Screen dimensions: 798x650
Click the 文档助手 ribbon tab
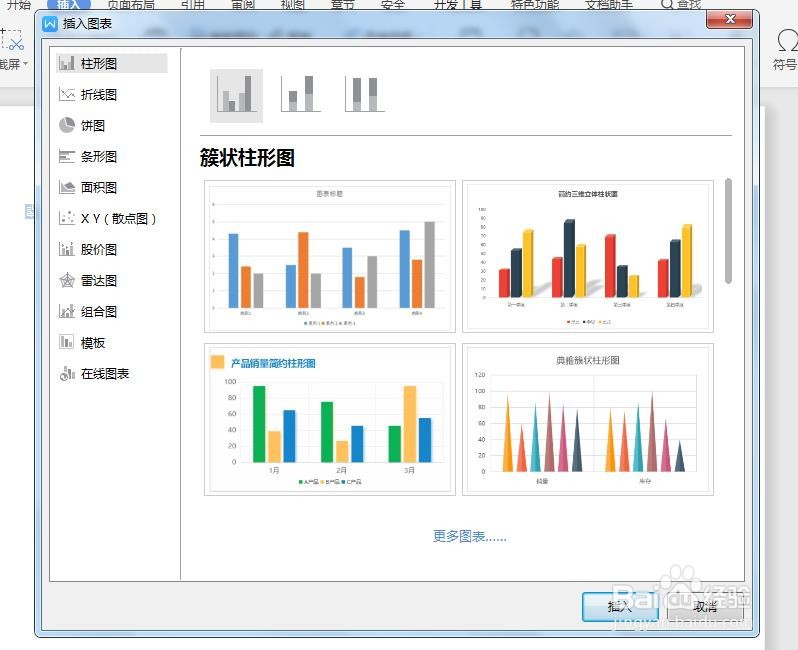point(609,5)
